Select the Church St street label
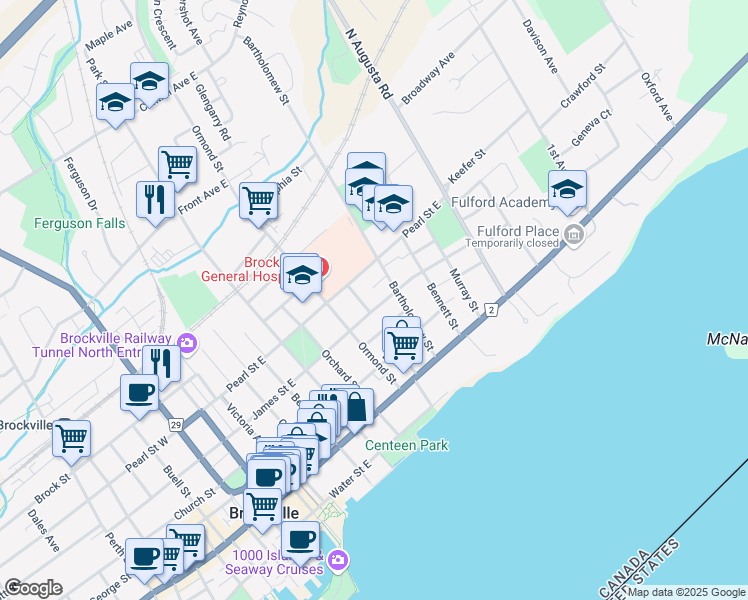This screenshot has width=748, height=600. pos(195,504)
